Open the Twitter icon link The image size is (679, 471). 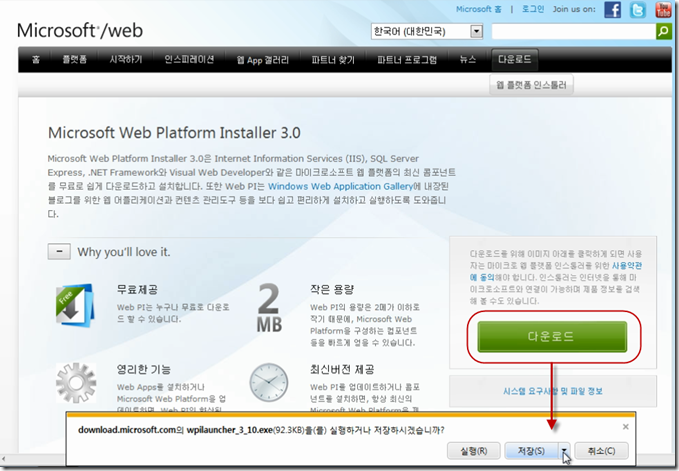pyautogui.click(x=637, y=10)
